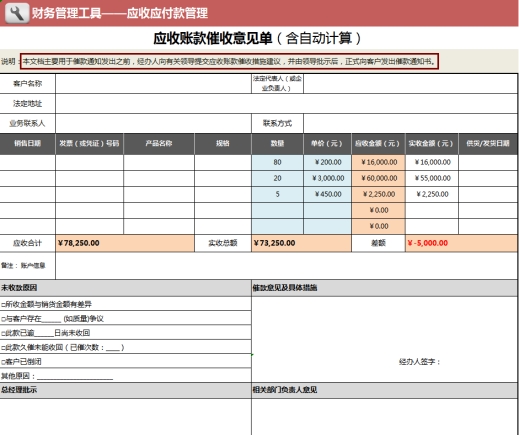Screen dimensions: 519x435
Task: Select the 规格 column header
Action: pyautogui.click(x=223, y=144)
